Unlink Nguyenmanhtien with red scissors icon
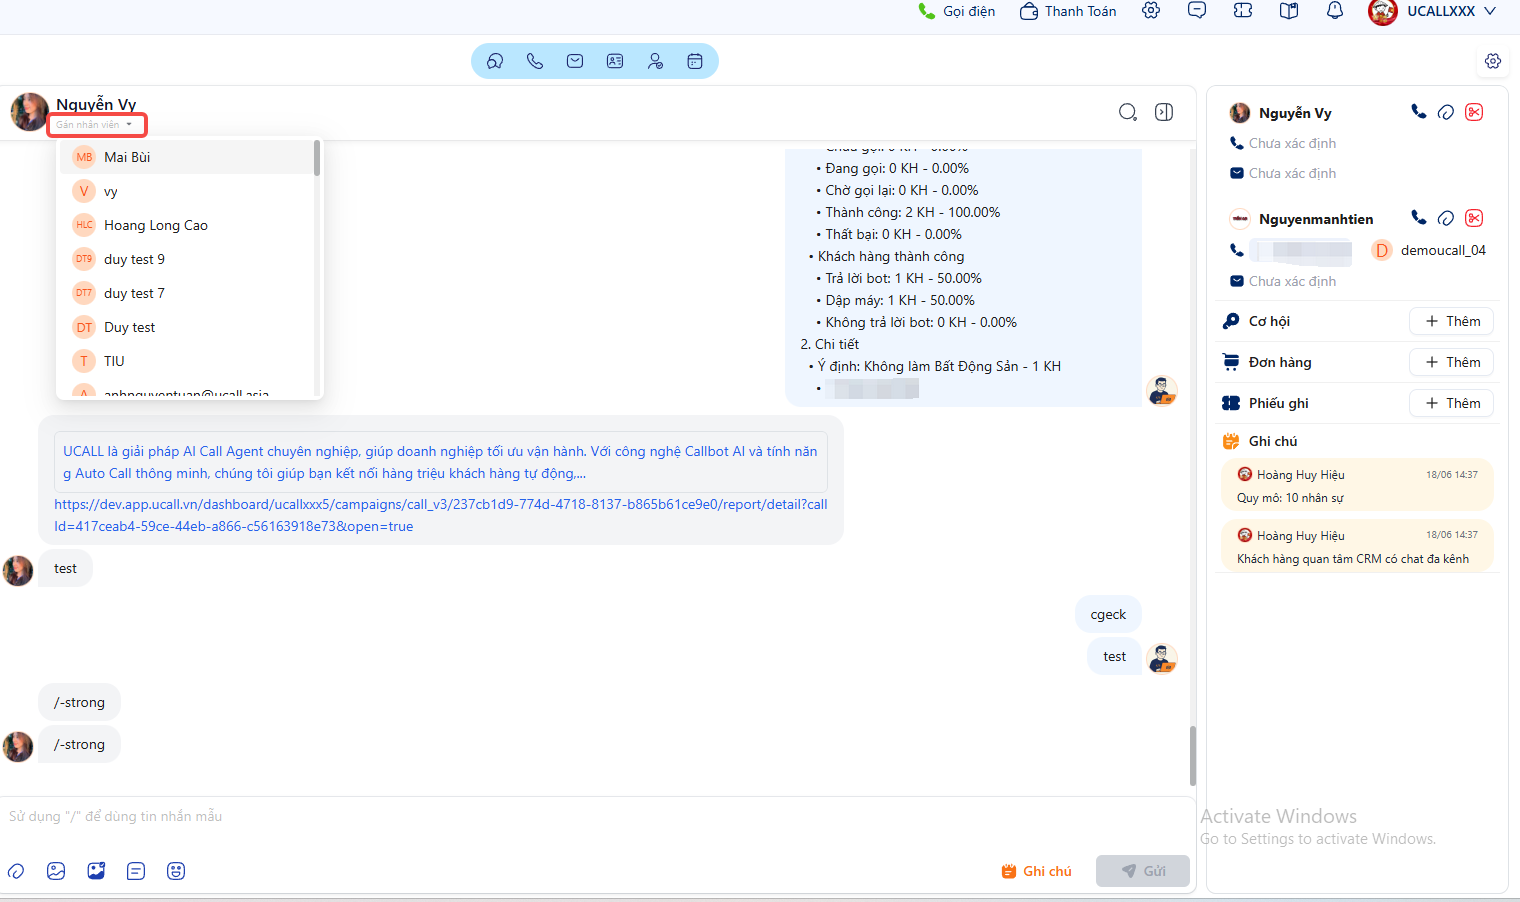 1474,218
